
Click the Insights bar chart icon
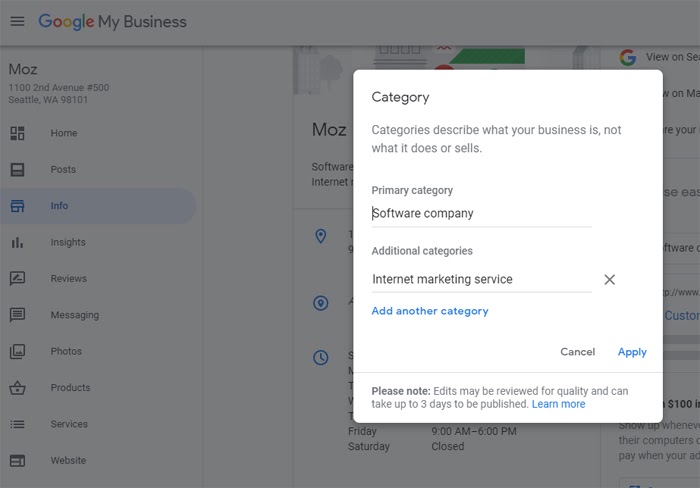point(17,242)
